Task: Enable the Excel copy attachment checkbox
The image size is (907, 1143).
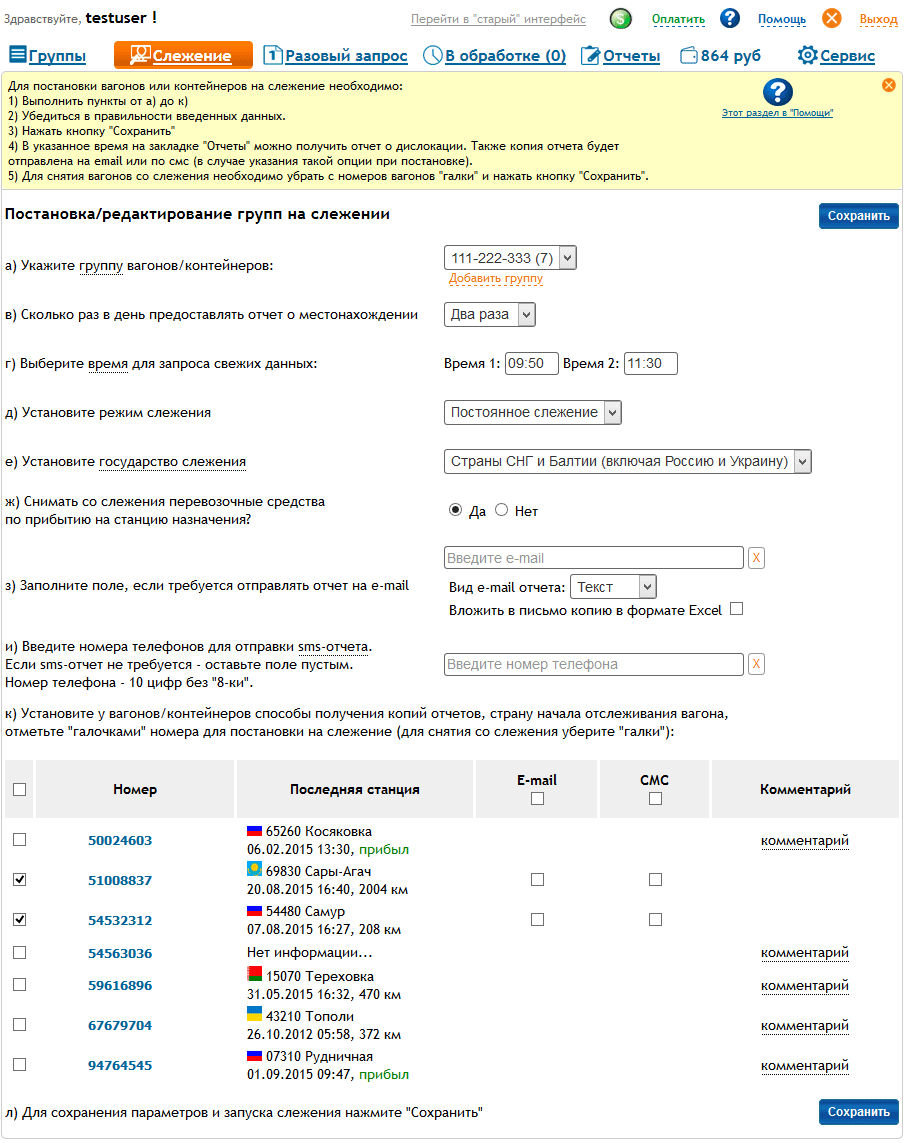Action: click(x=737, y=609)
